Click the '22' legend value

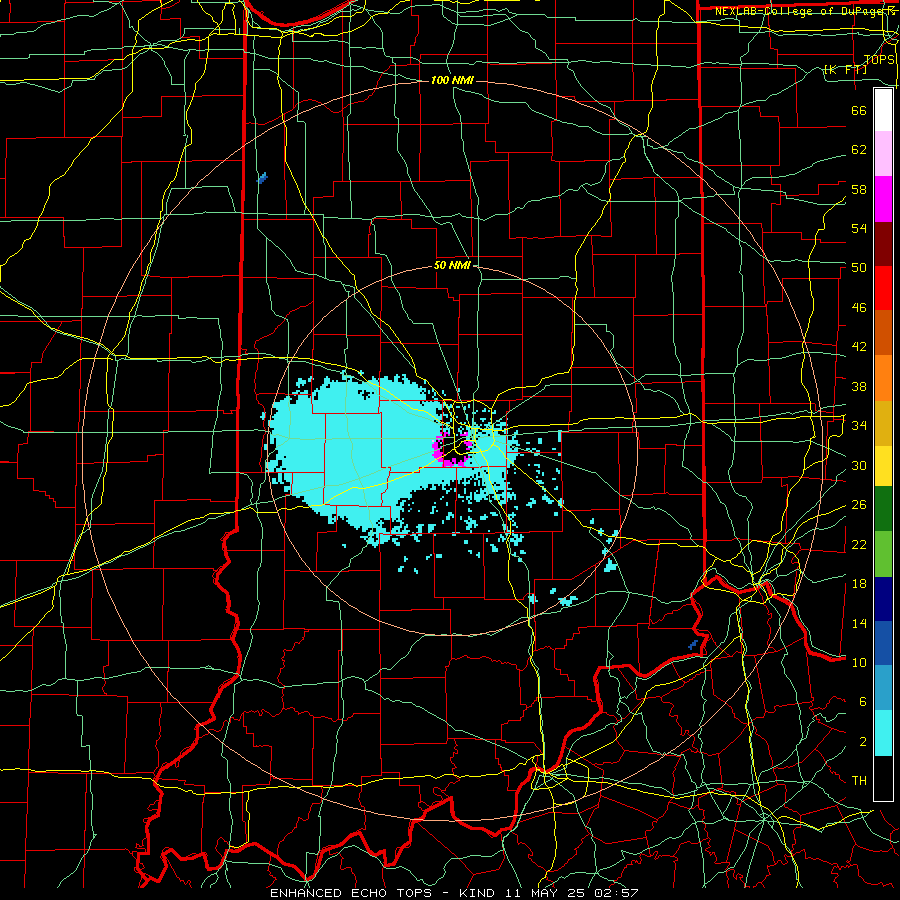click(x=859, y=545)
